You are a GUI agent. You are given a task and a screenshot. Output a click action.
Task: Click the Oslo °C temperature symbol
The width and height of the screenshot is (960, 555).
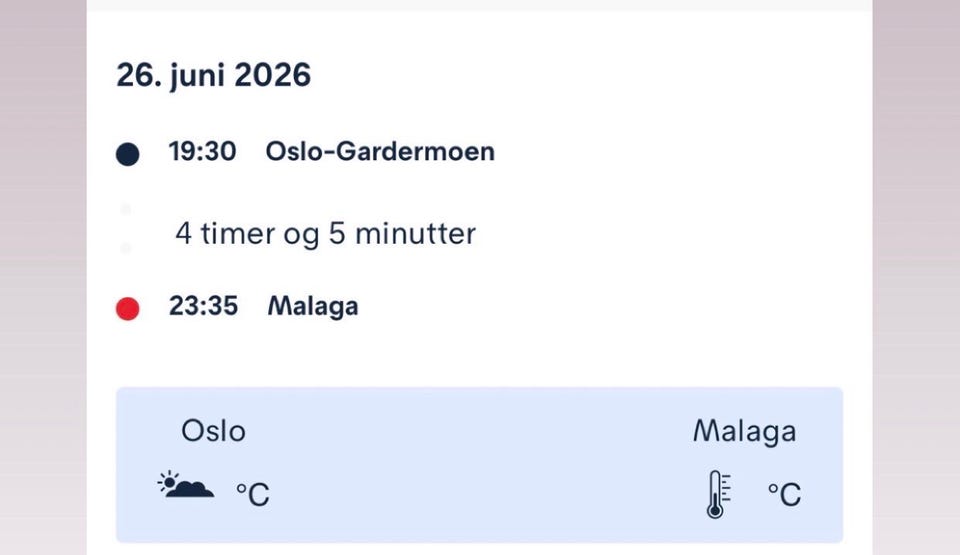[x=252, y=493]
